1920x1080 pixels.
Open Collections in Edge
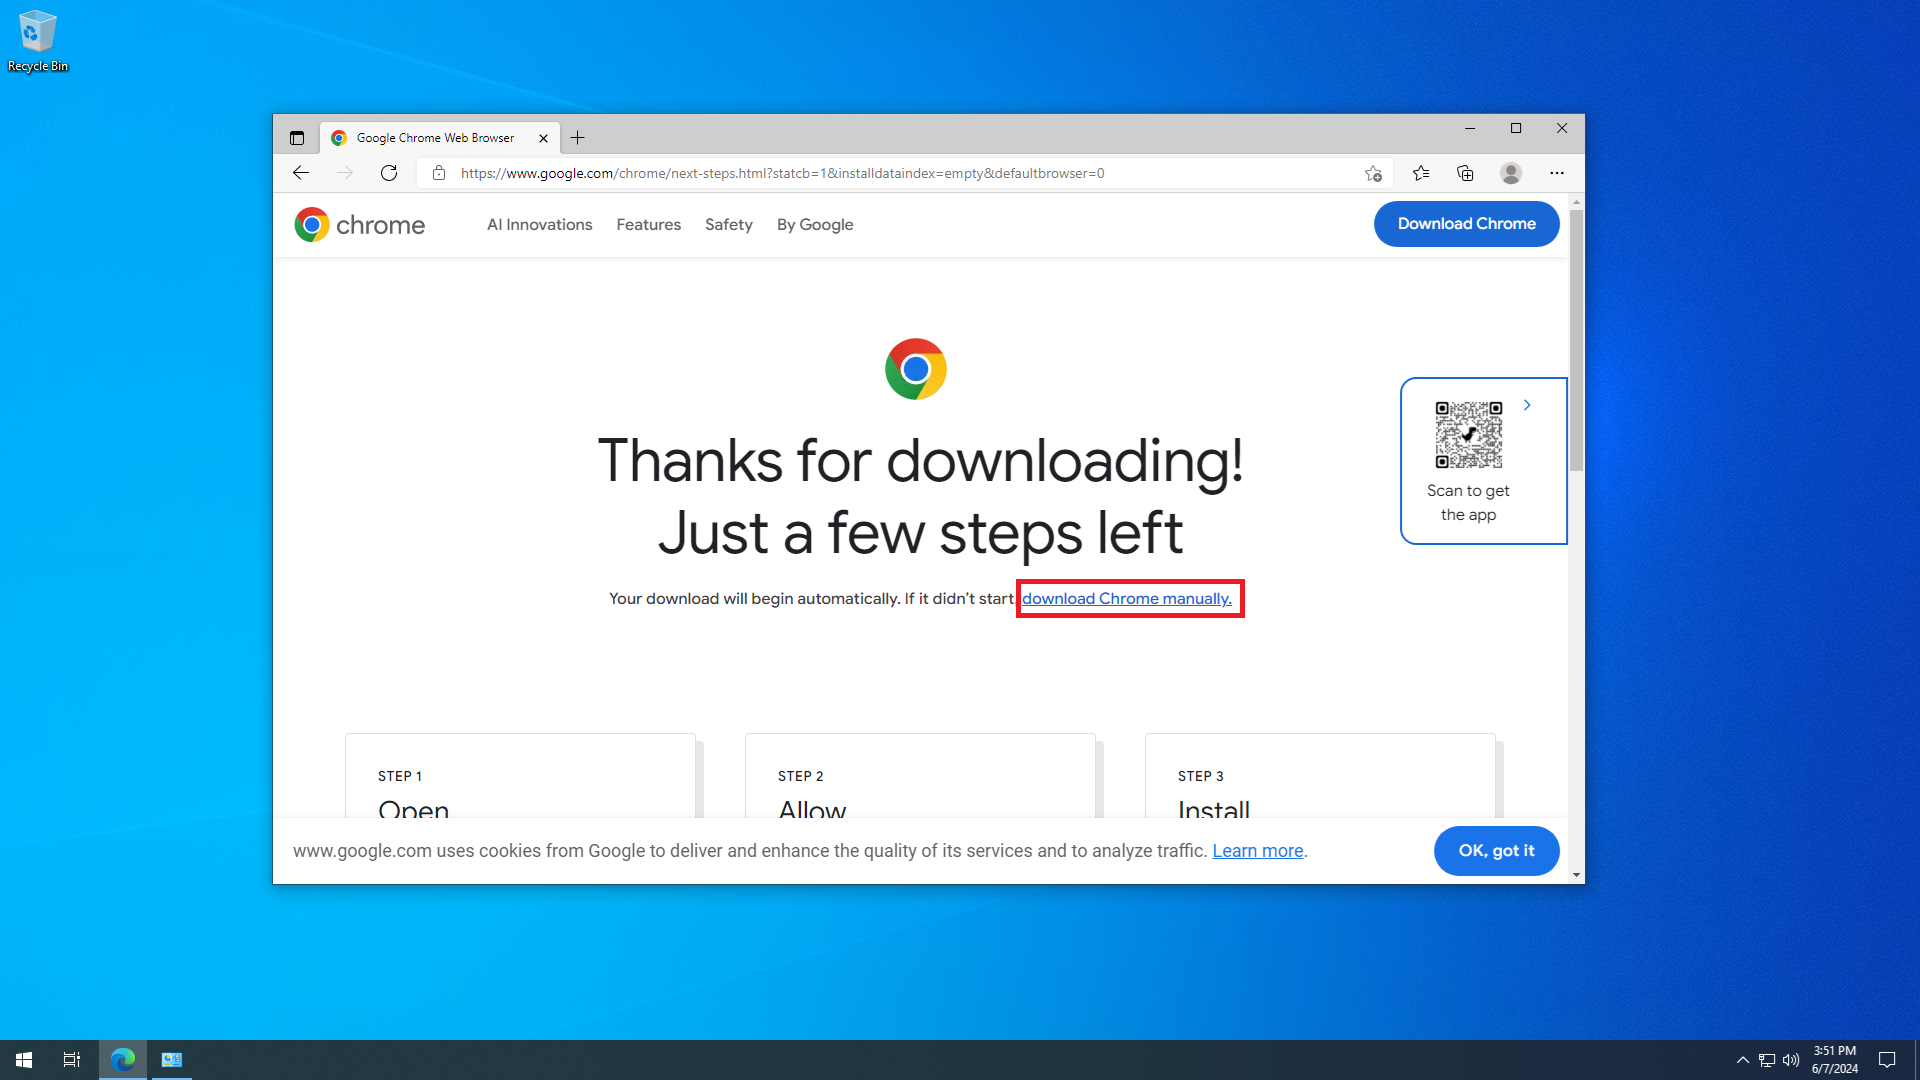tap(1465, 173)
